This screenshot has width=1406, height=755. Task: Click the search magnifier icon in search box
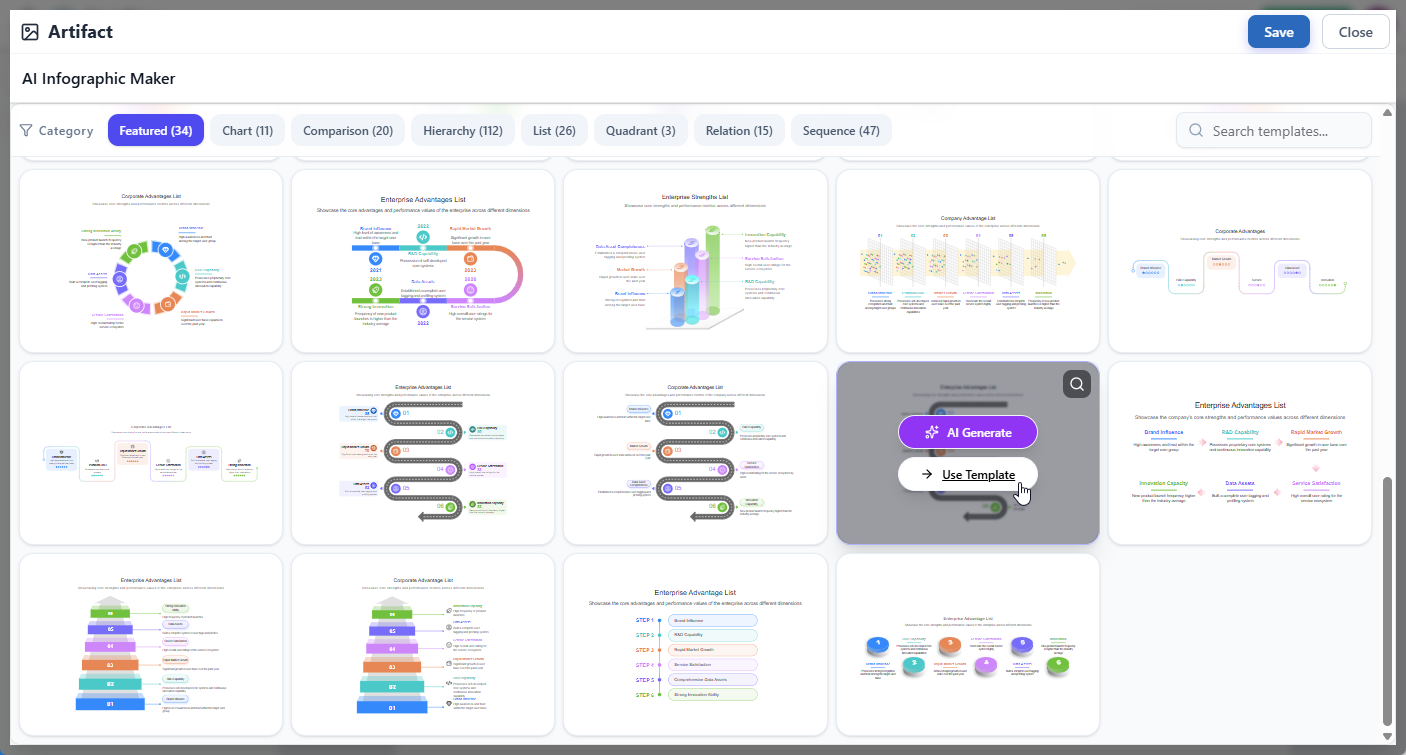tap(1195, 130)
